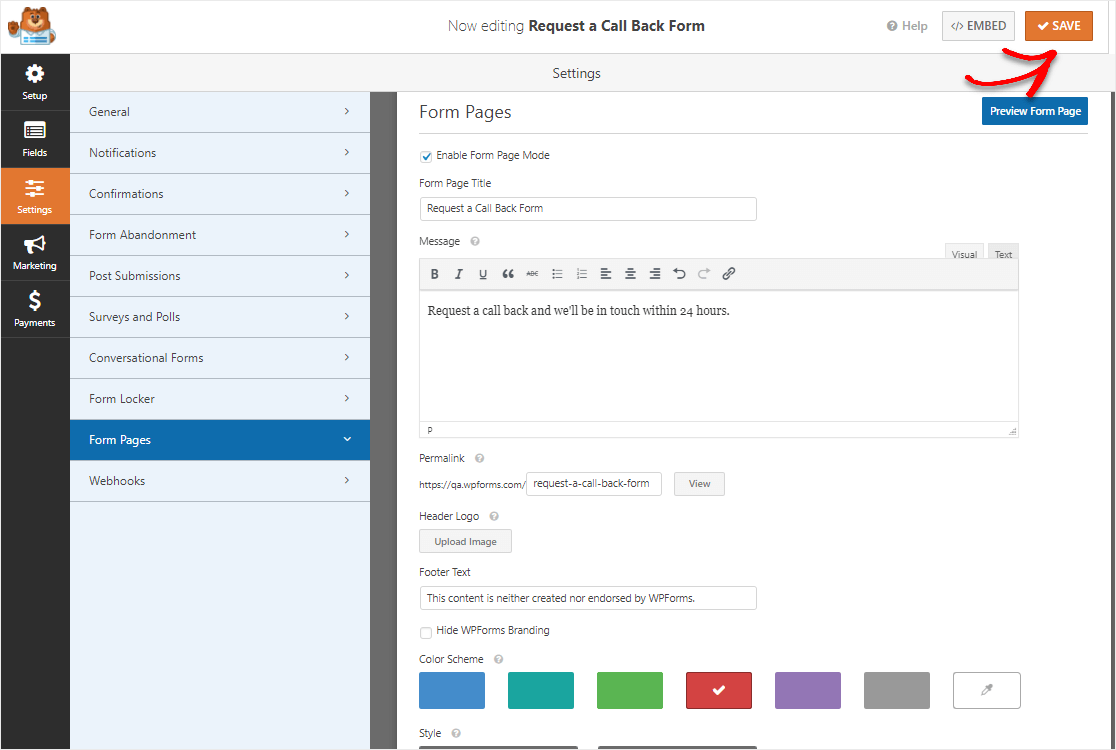Open the Payments dollar panel
The width and height of the screenshot is (1116, 750).
click(x=35, y=309)
